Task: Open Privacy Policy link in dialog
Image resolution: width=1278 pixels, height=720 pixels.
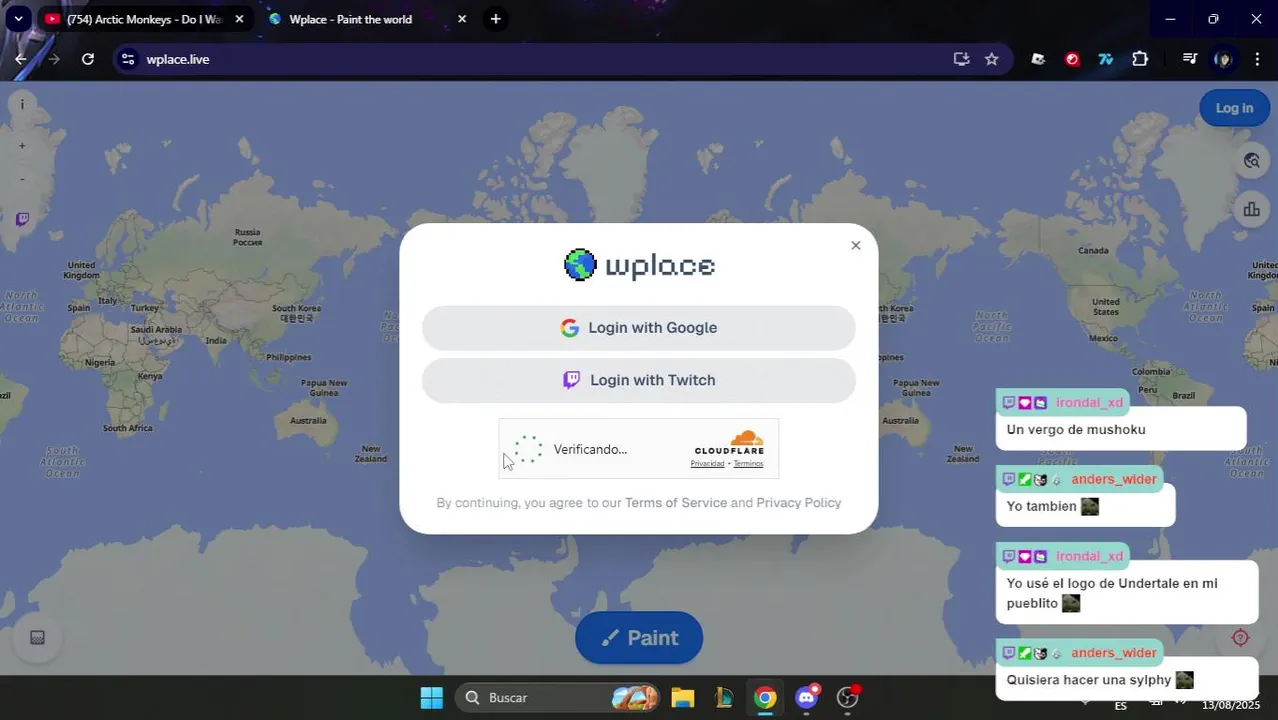Action: [x=799, y=503]
